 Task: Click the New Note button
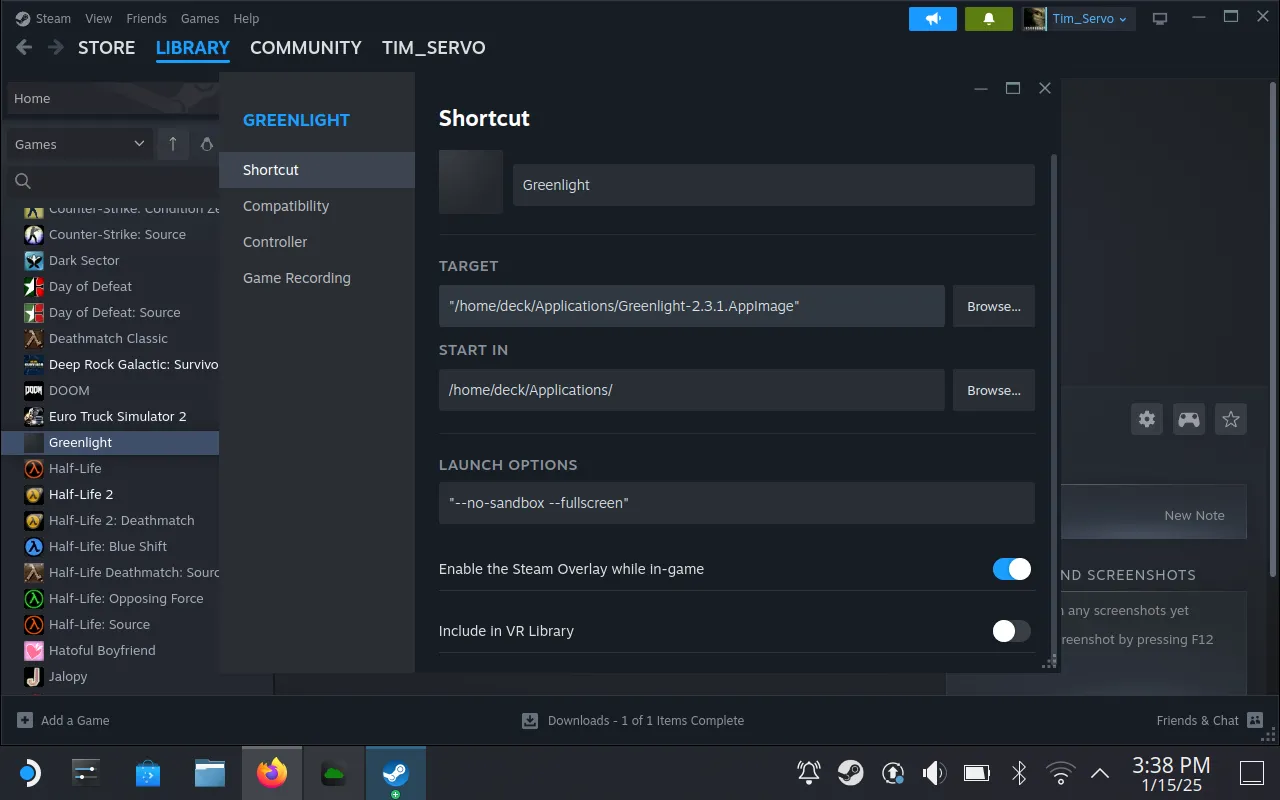(1194, 514)
